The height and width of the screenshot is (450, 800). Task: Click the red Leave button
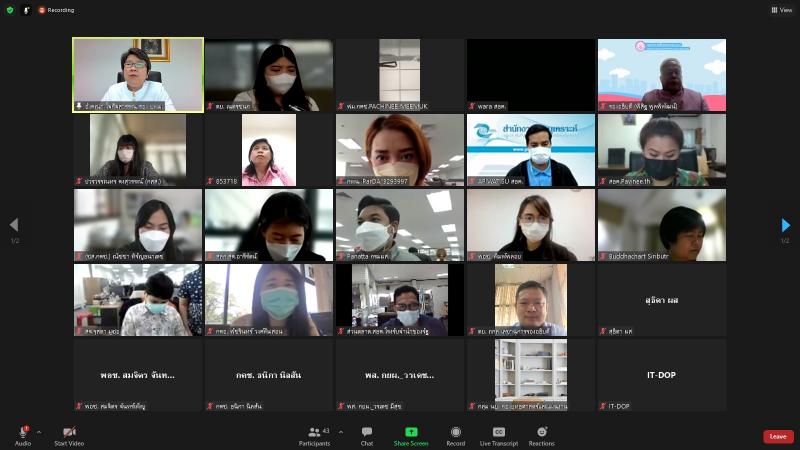tap(778, 437)
